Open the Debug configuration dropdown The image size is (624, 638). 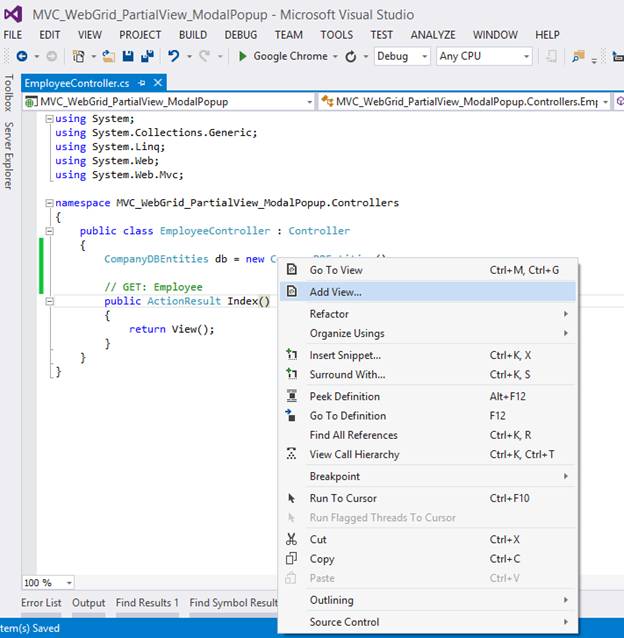425,57
